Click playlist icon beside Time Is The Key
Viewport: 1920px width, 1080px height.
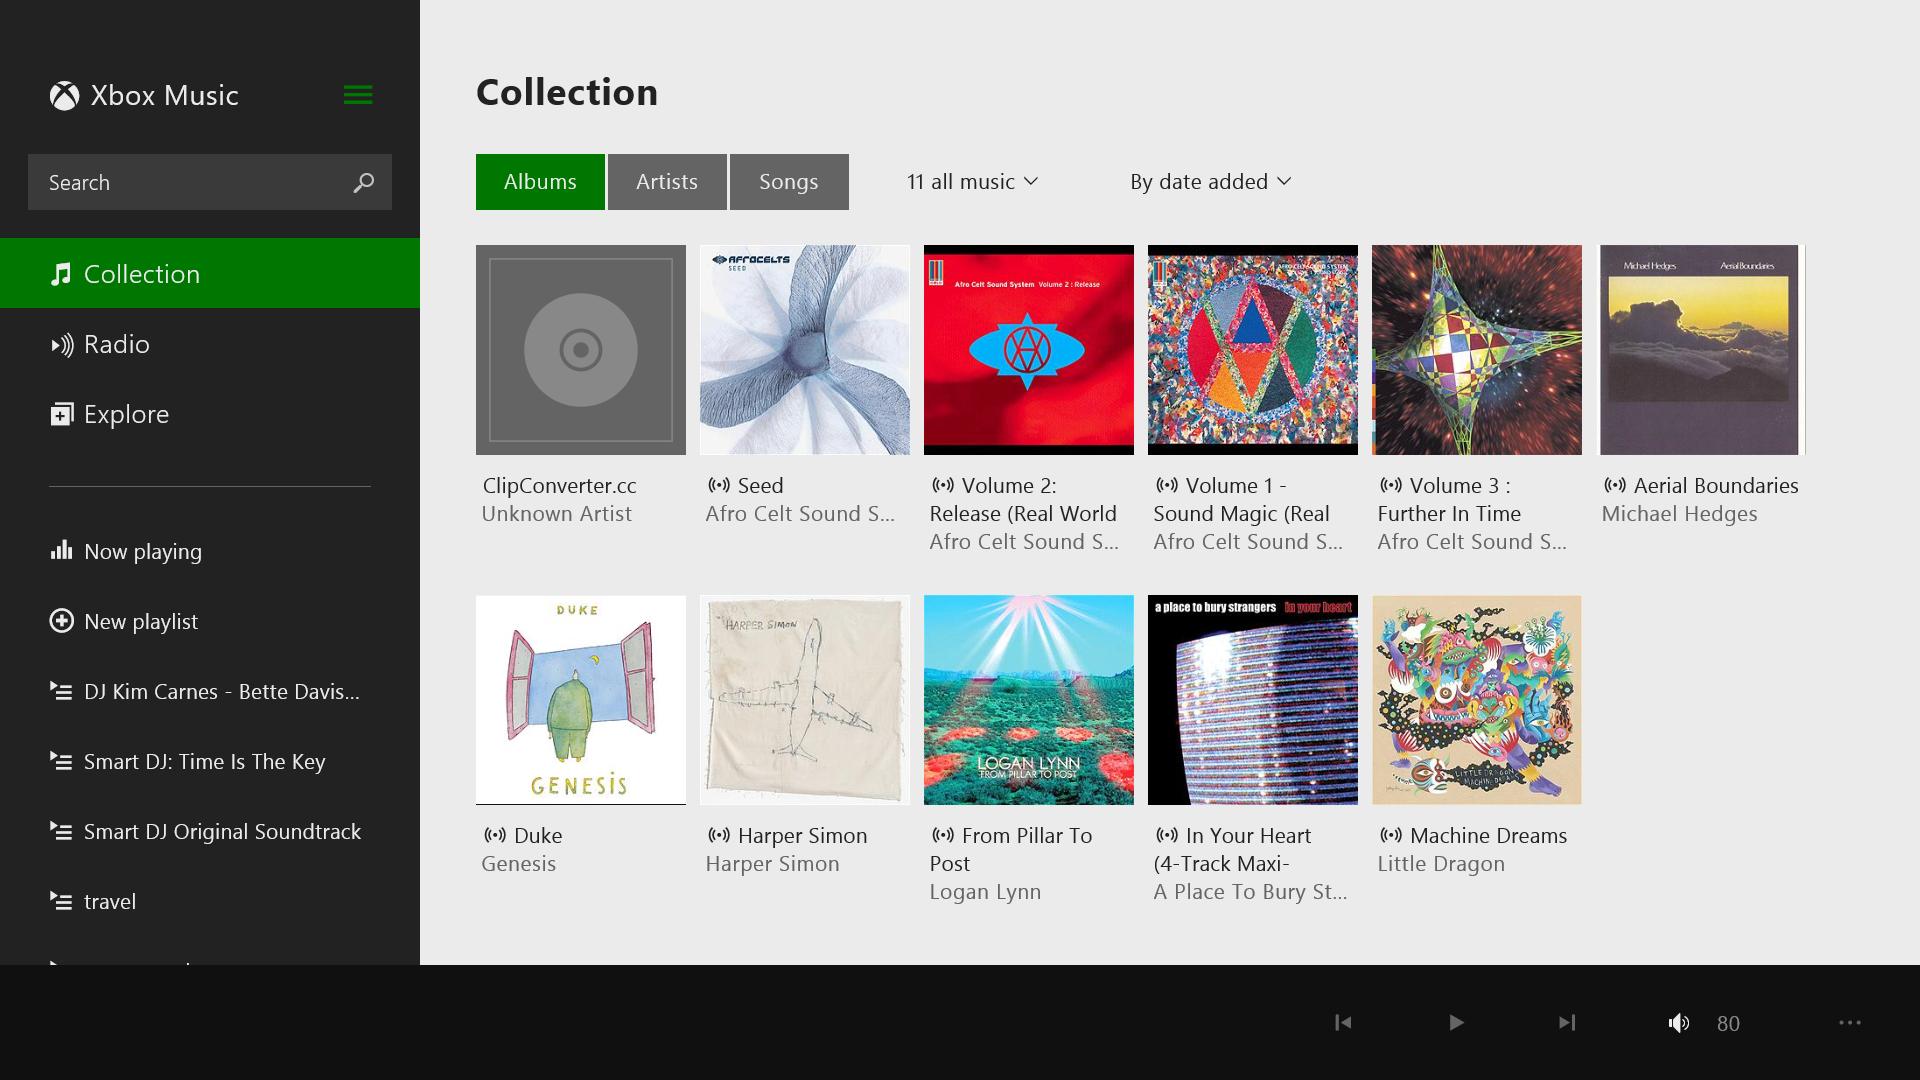[x=61, y=761]
